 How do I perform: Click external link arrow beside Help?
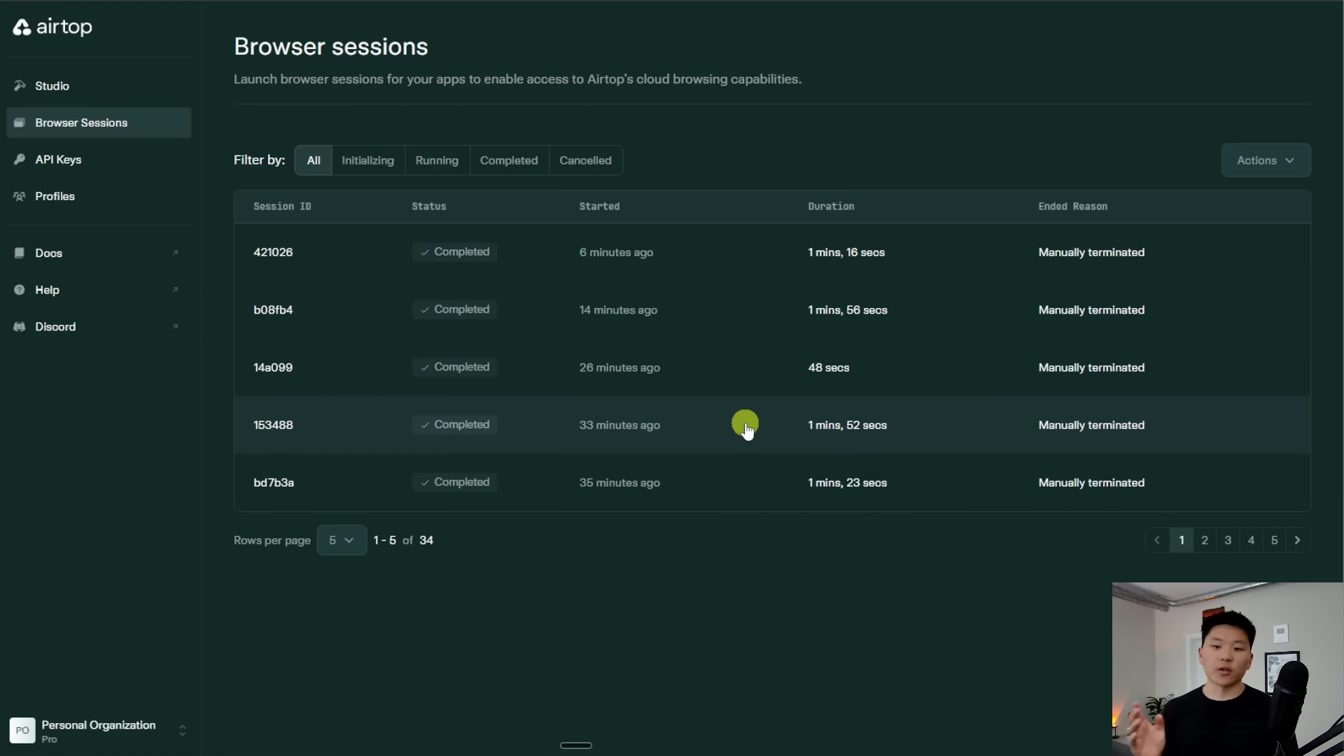tap(175, 290)
